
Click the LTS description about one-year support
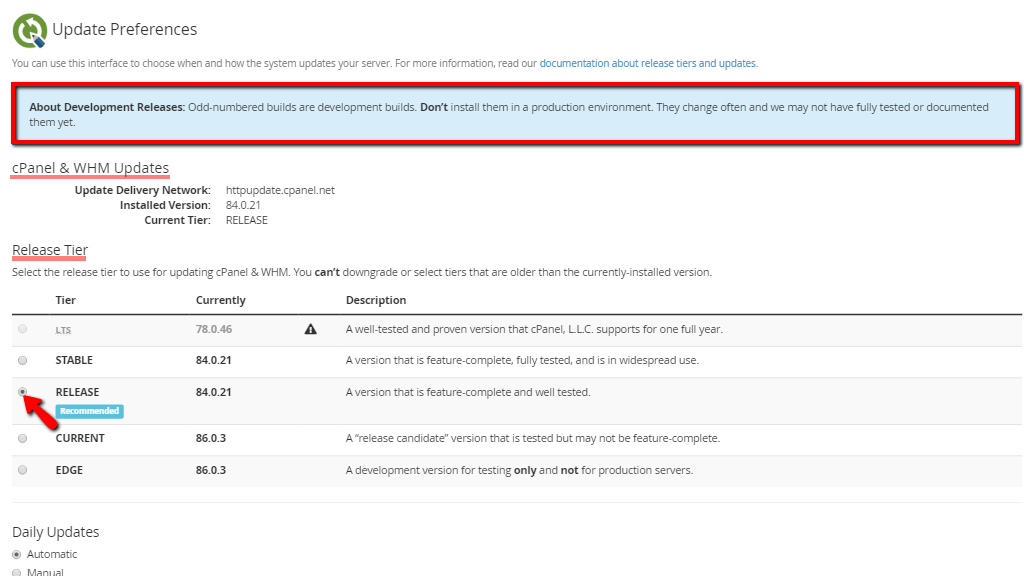click(x=534, y=329)
